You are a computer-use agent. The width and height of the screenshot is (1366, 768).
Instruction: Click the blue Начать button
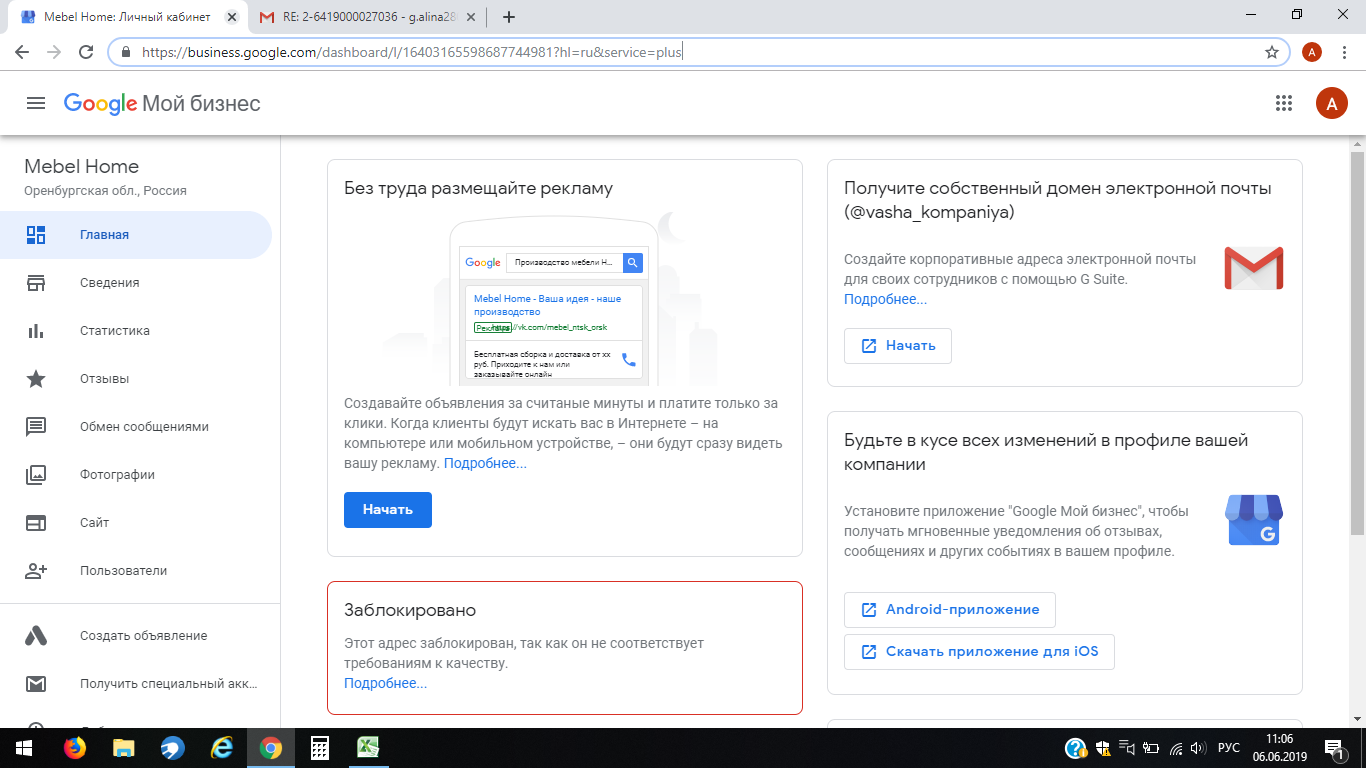pos(388,510)
